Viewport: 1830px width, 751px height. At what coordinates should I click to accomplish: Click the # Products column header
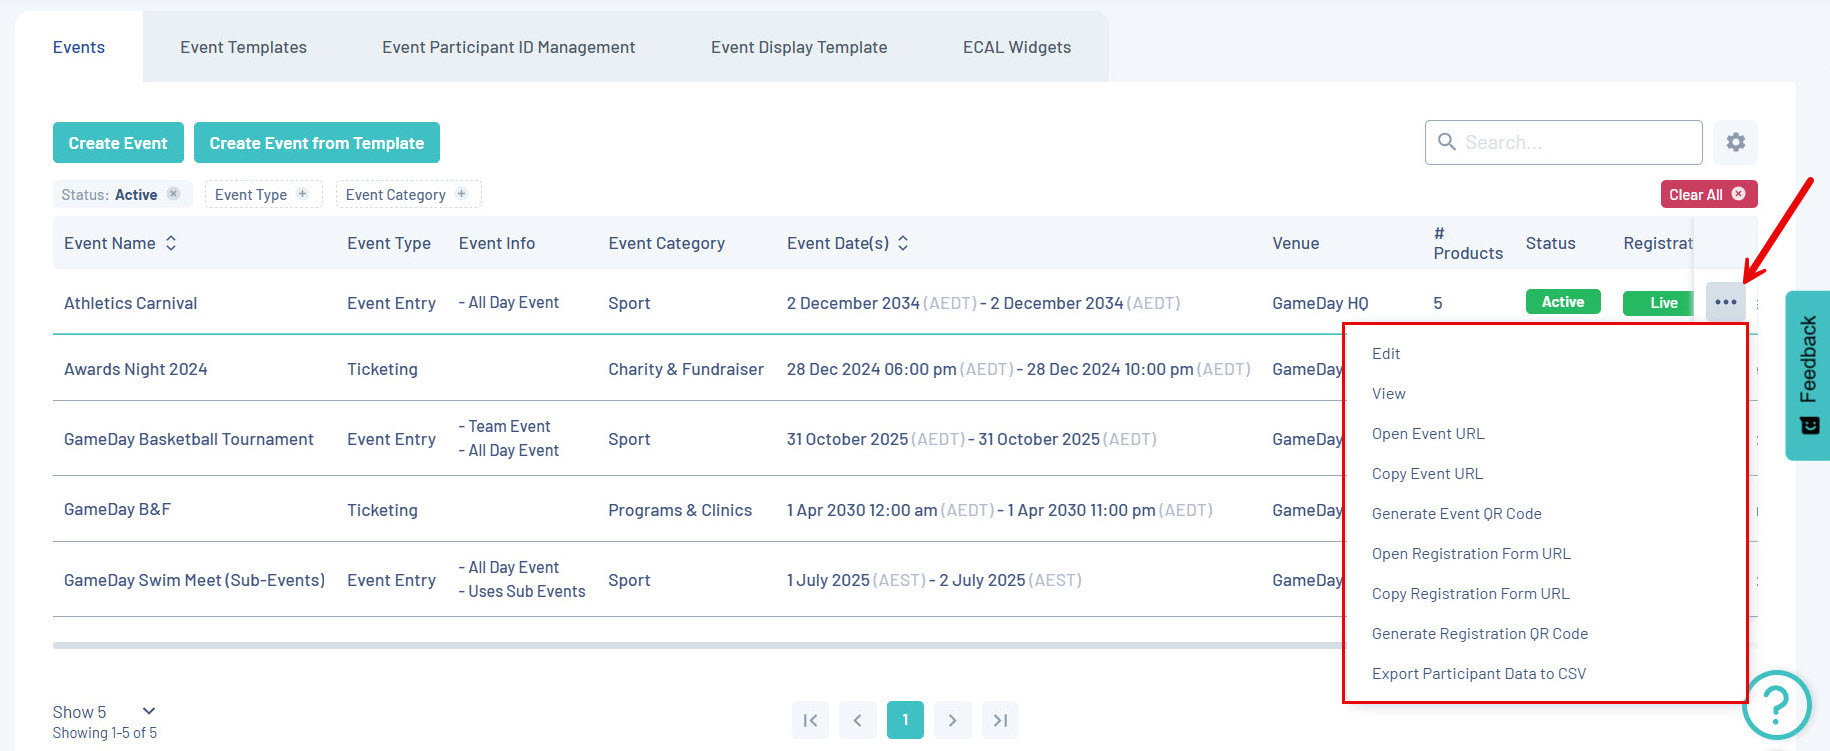[1468, 243]
